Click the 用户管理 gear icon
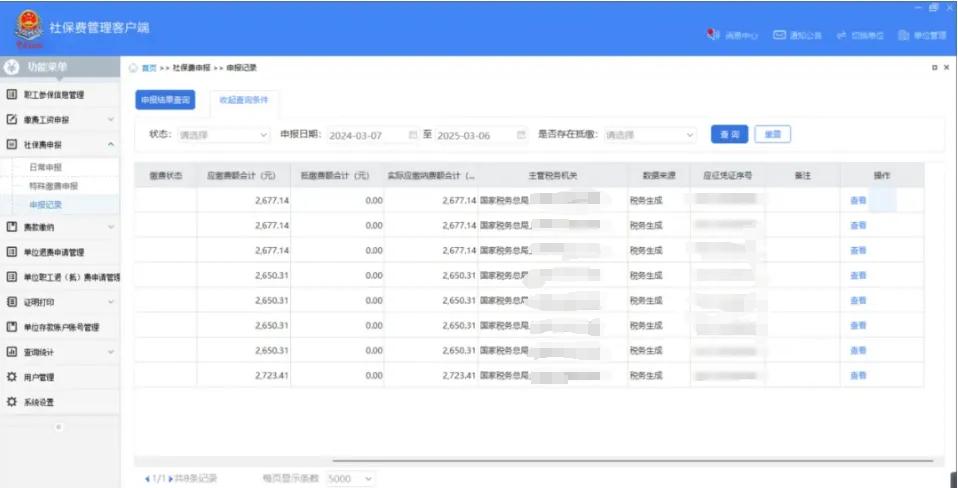This screenshot has height=488, width=958. 12,377
